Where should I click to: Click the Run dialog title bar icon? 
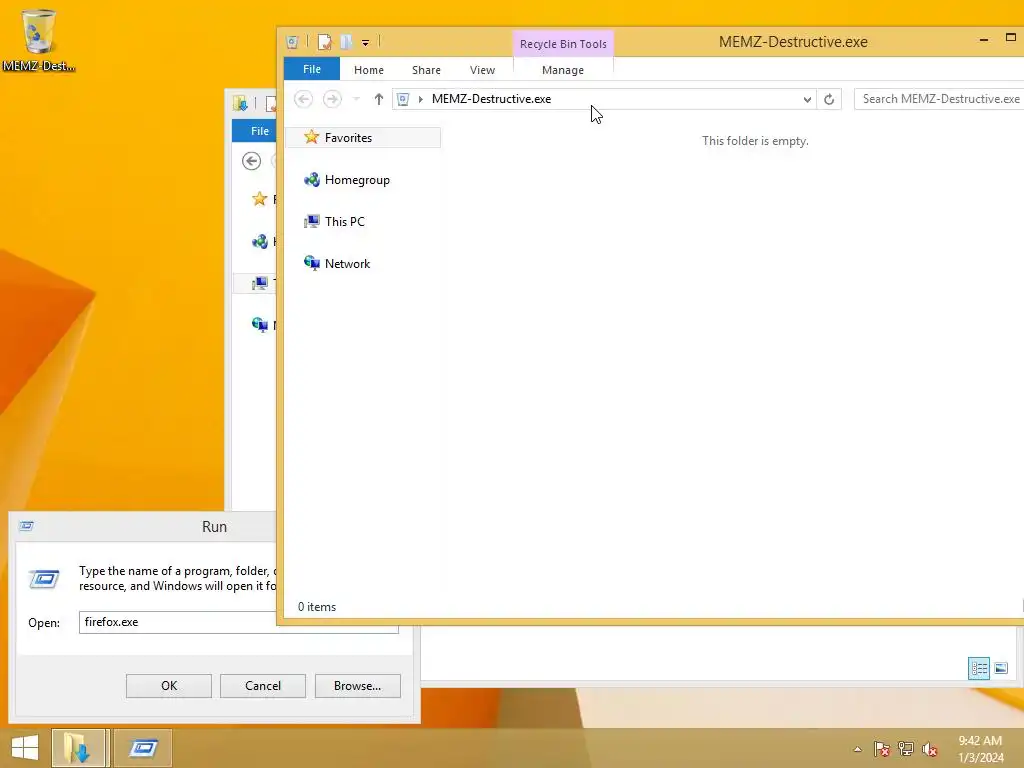27,526
